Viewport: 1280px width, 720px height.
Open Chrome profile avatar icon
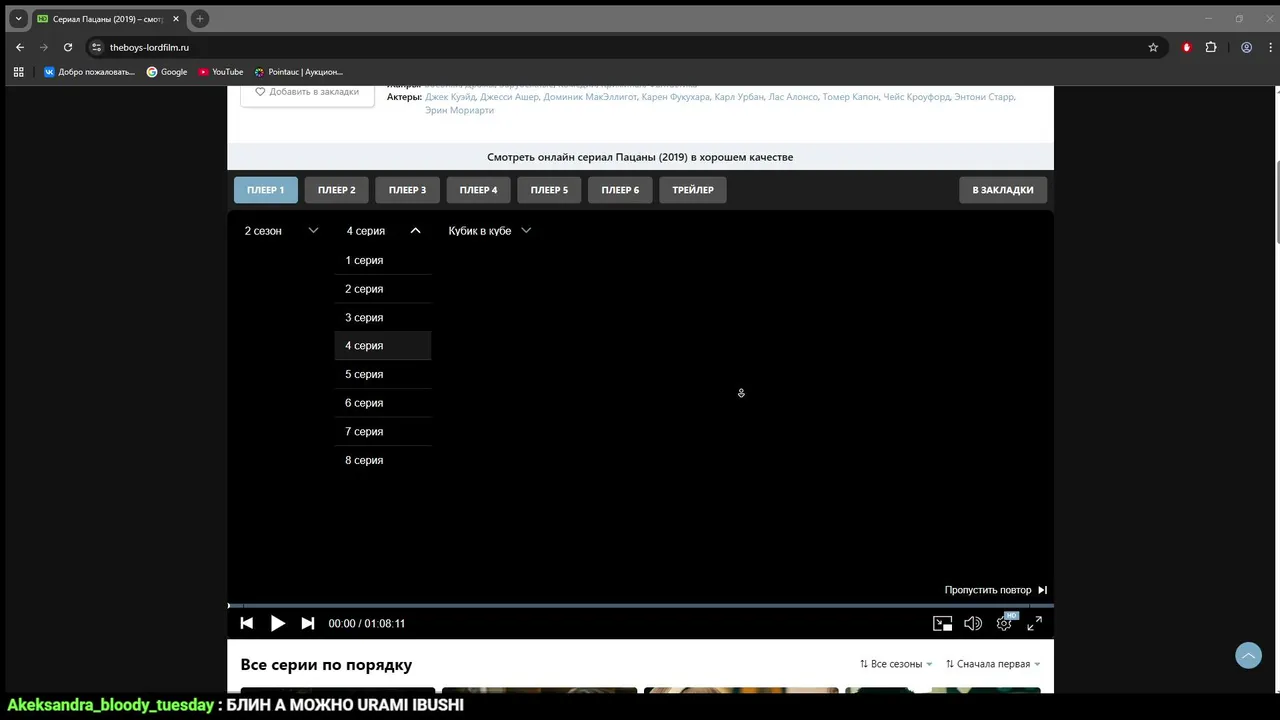click(1246, 47)
